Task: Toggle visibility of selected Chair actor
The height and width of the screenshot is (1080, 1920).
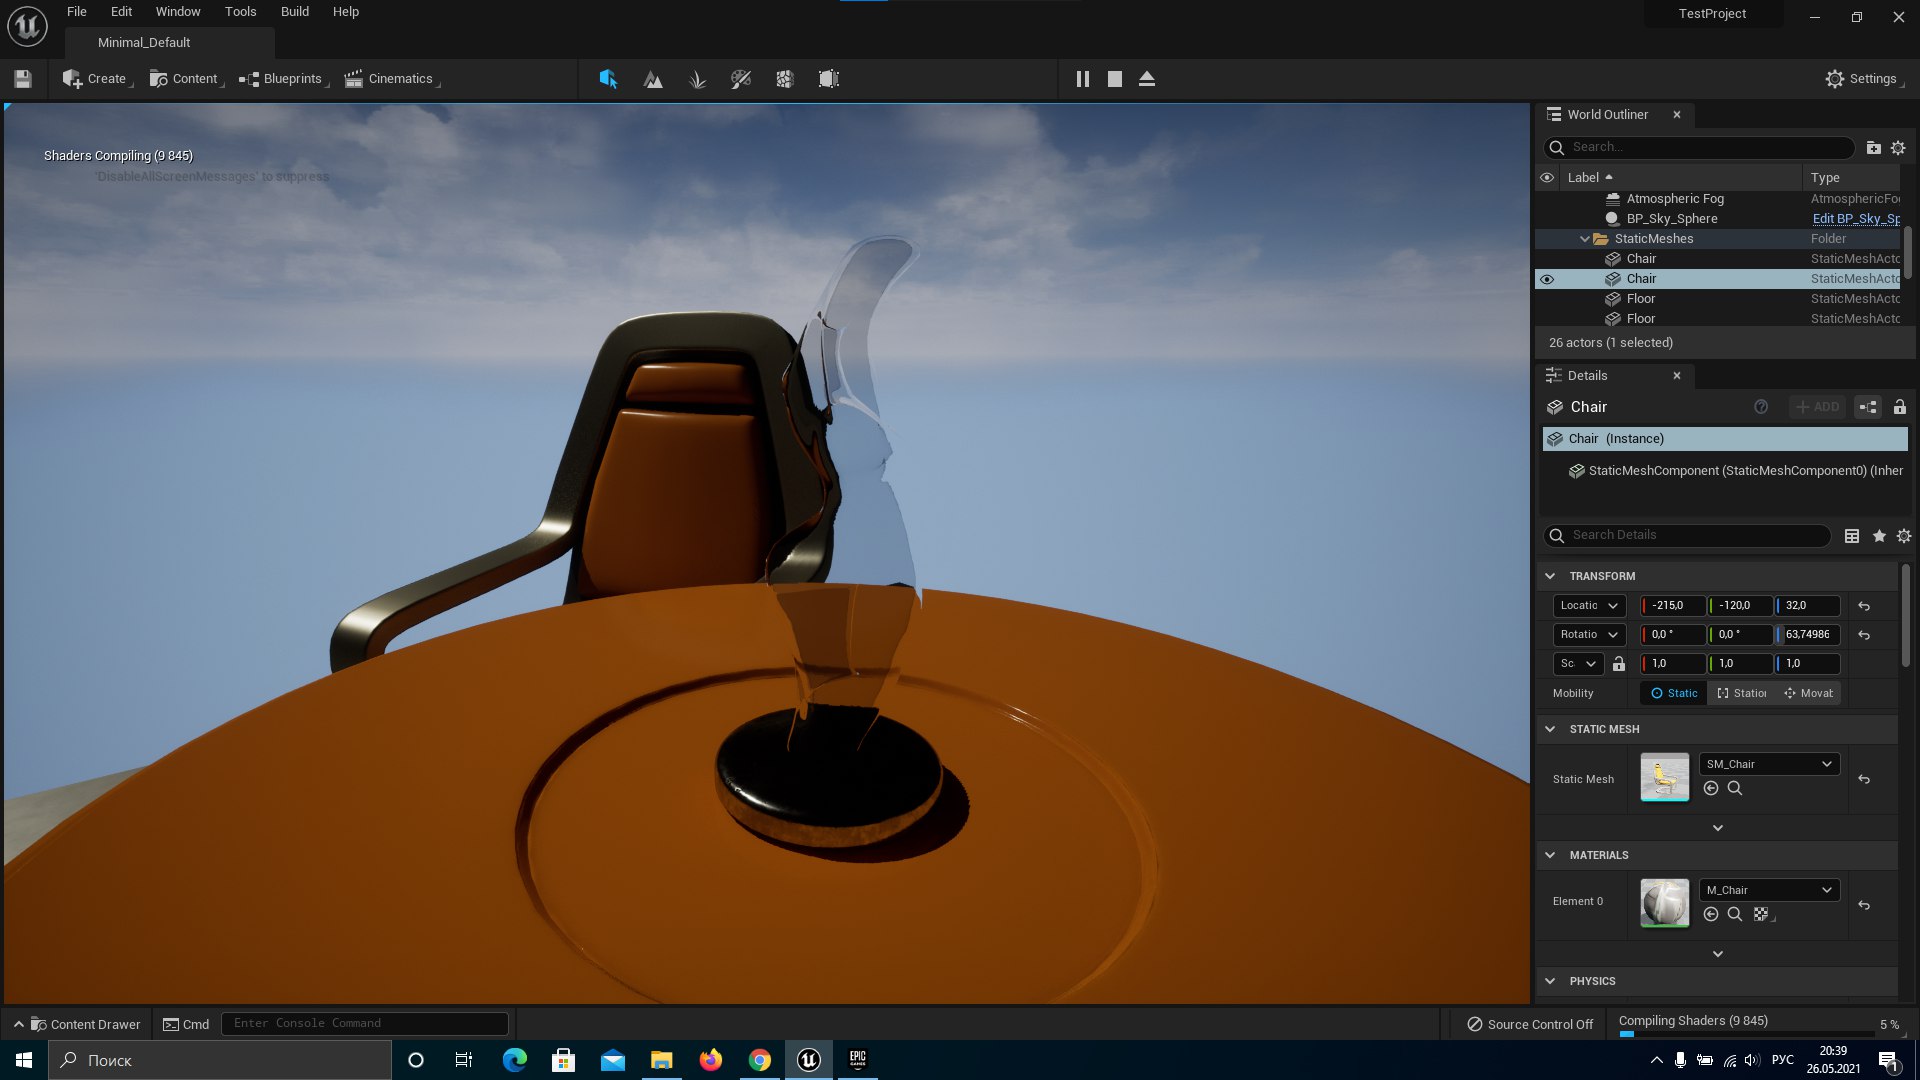Action: coord(1547,279)
